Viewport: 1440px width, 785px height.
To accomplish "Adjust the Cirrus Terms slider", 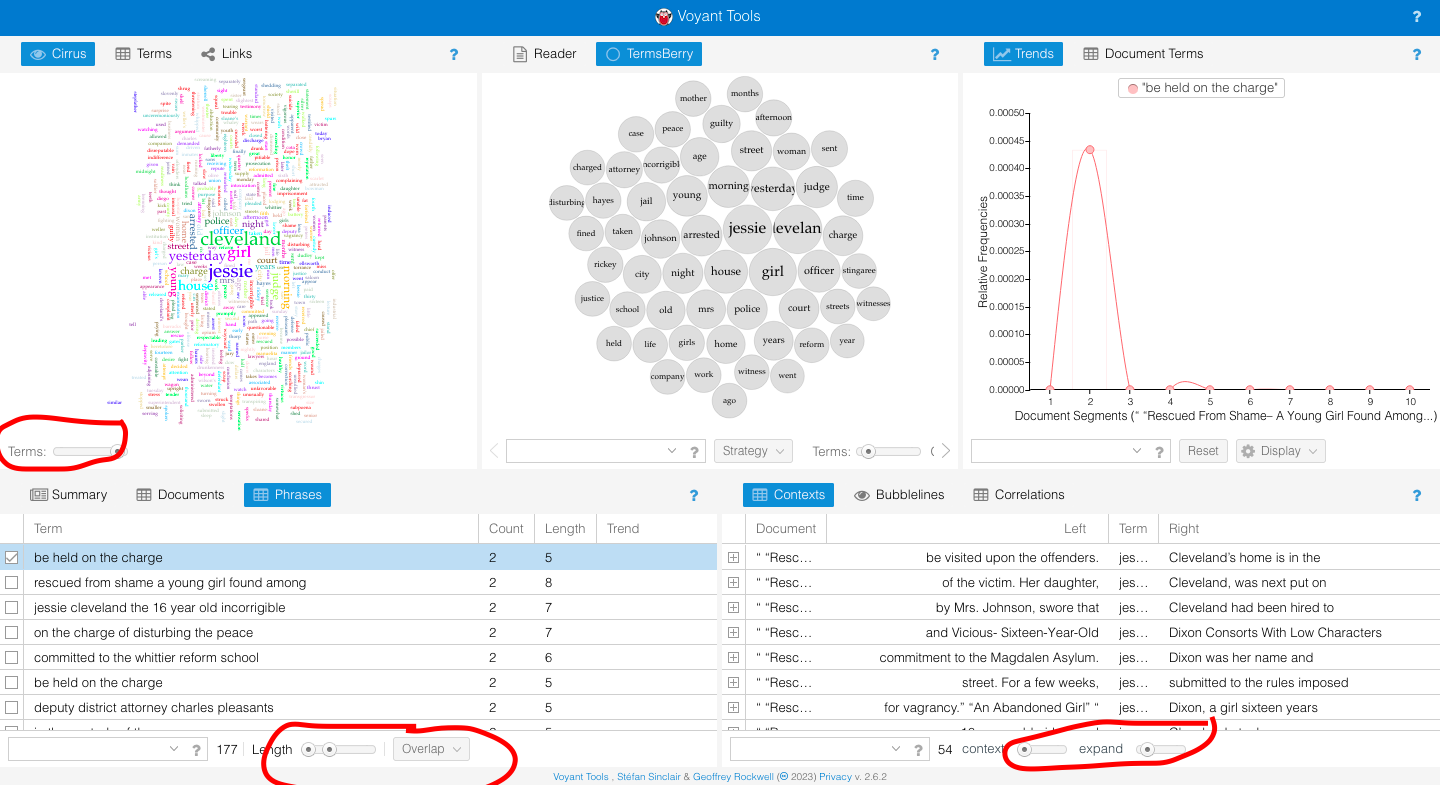I will (x=89, y=452).
